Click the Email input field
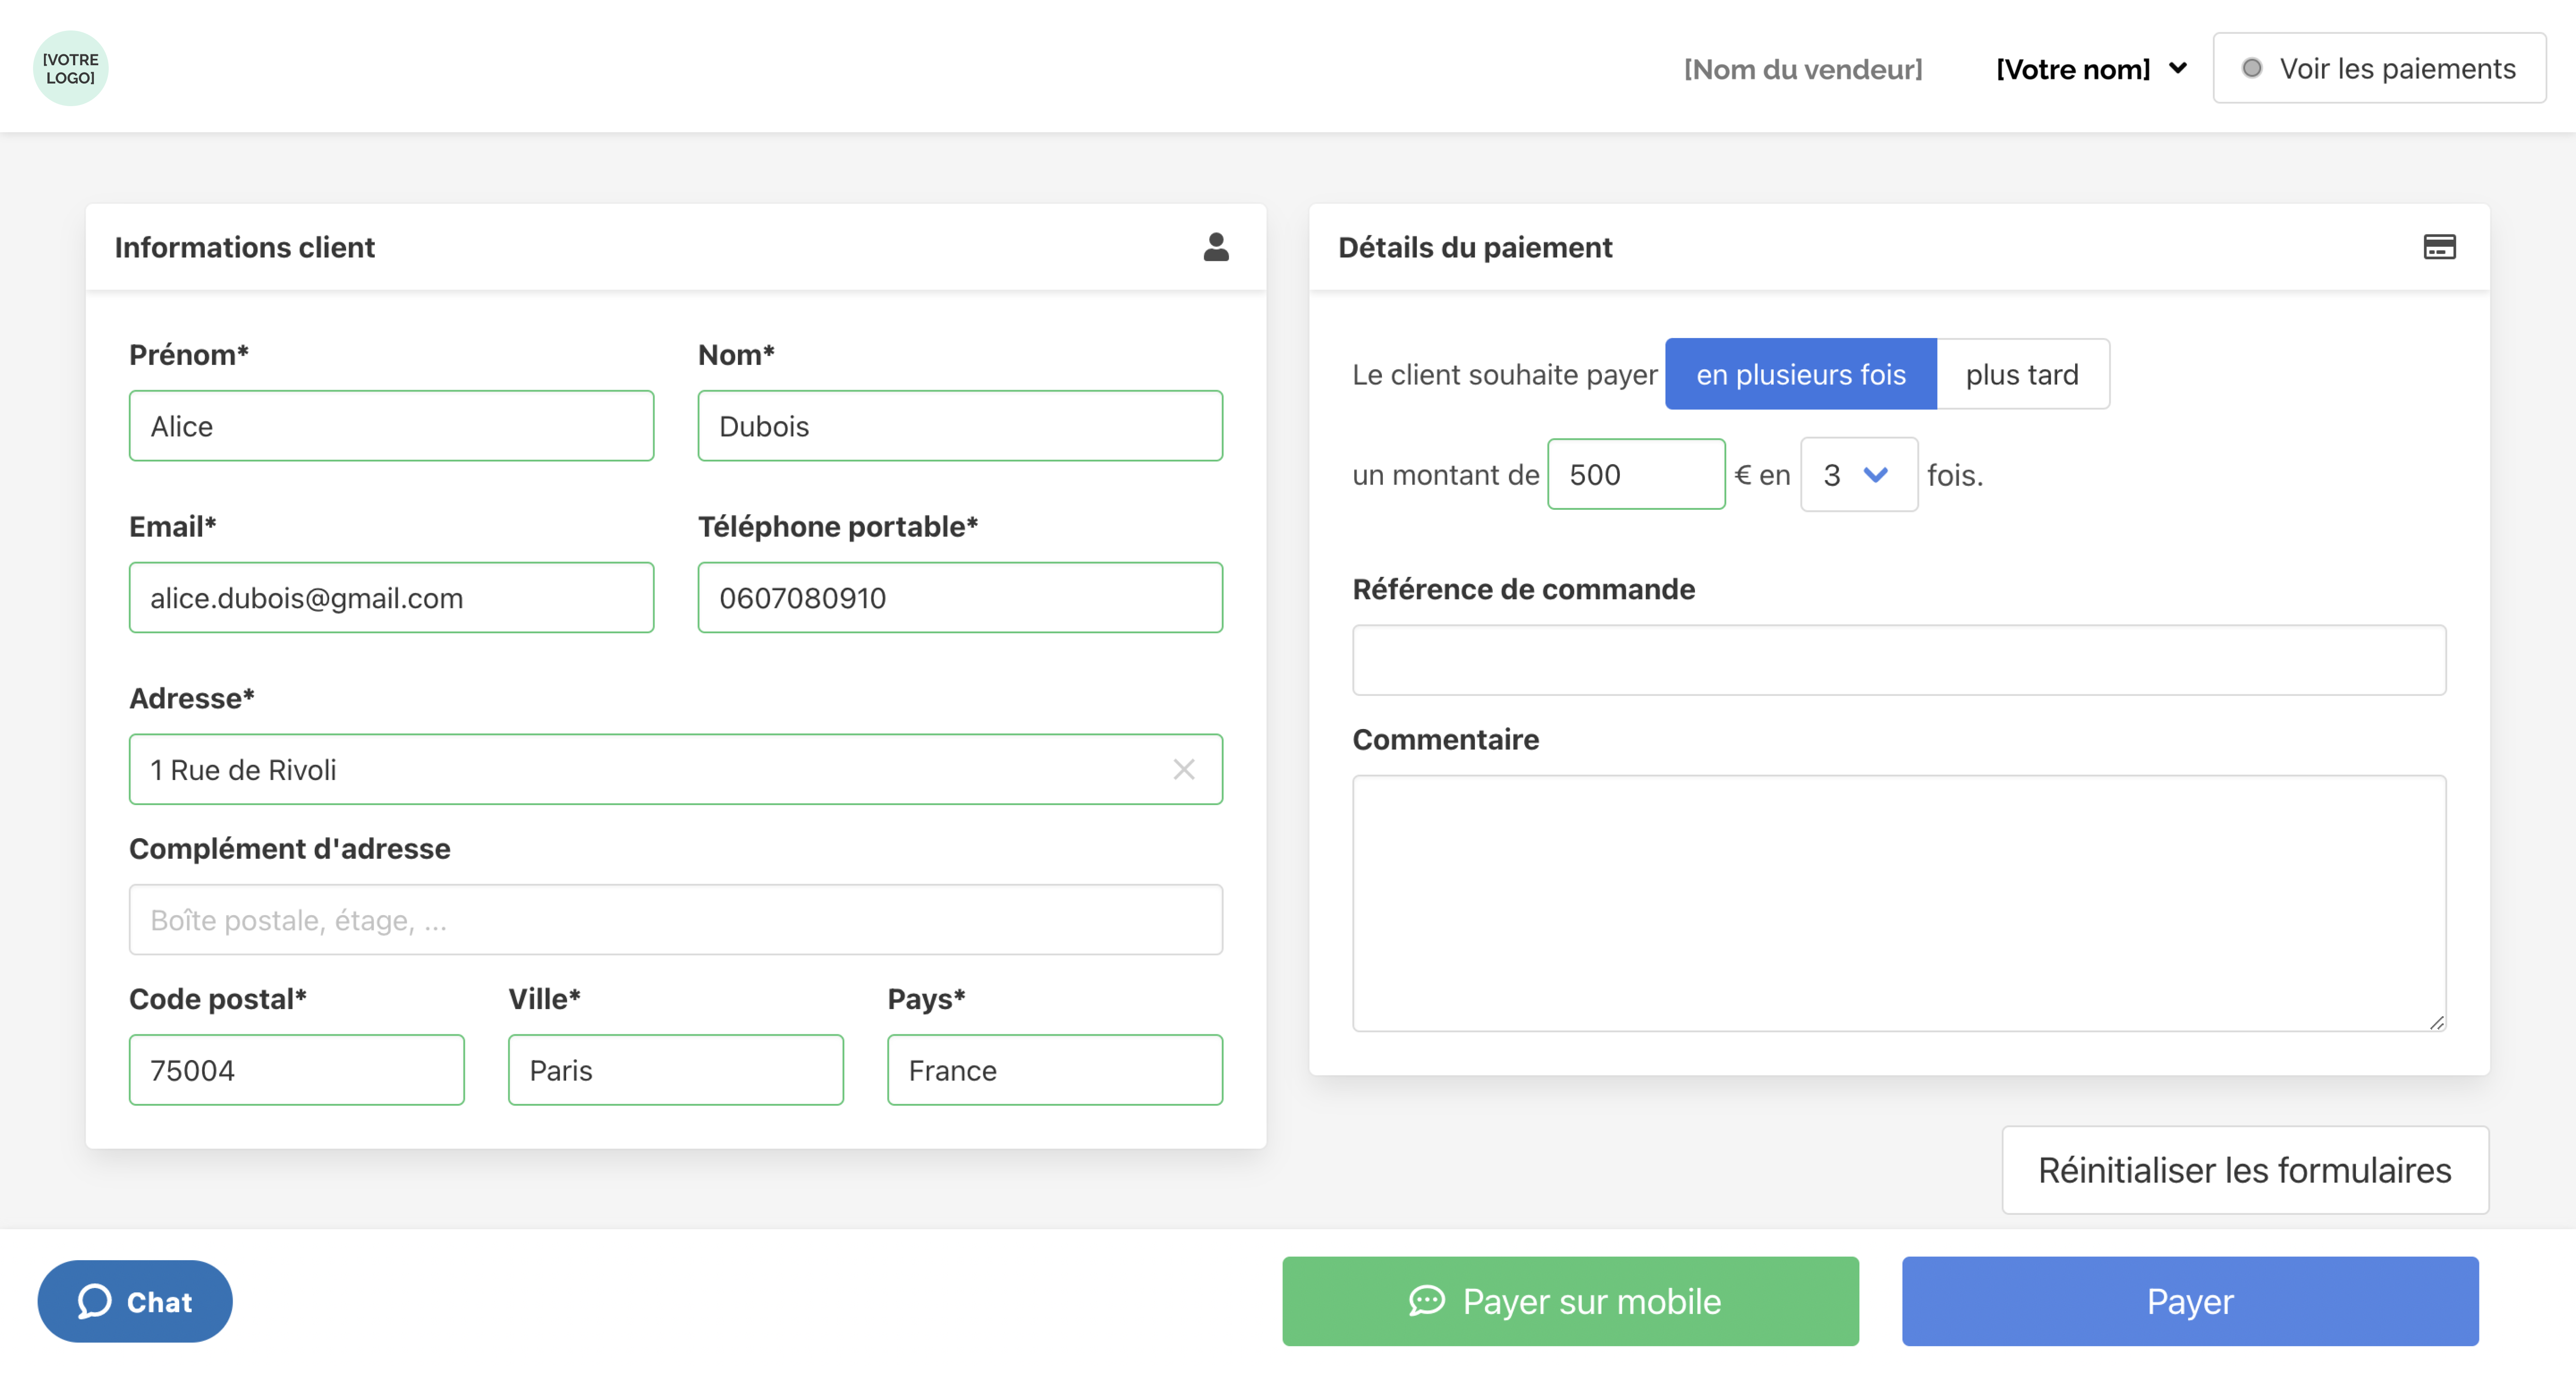 coord(391,598)
